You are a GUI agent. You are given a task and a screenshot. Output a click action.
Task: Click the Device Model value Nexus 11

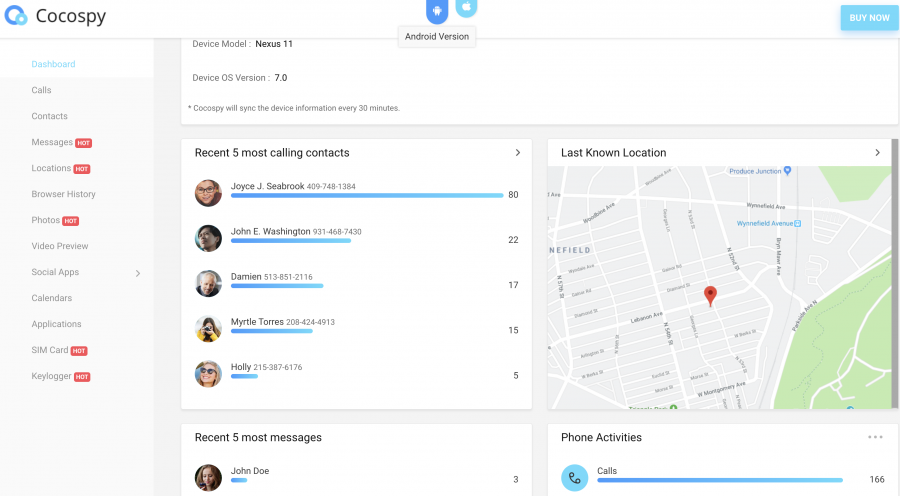(x=274, y=44)
